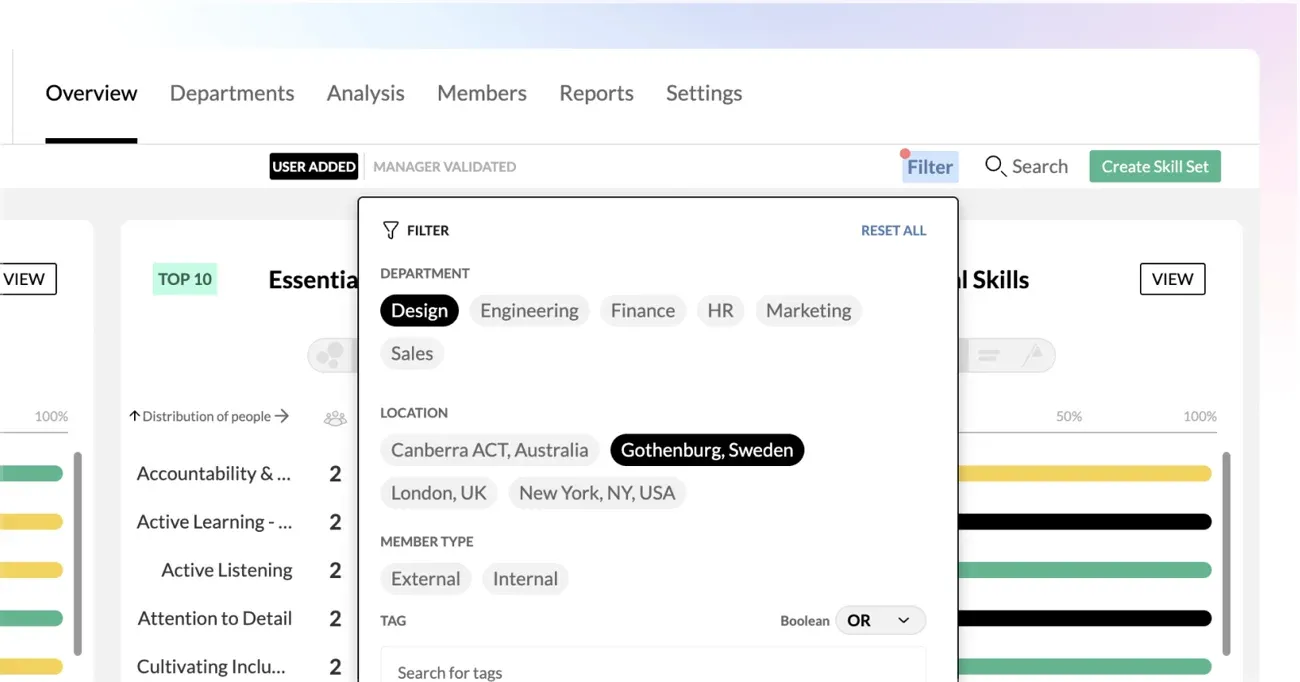Click the funnel icon beside FILTER heading
The width and height of the screenshot is (1300, 682).
click(x=390, y=230)
